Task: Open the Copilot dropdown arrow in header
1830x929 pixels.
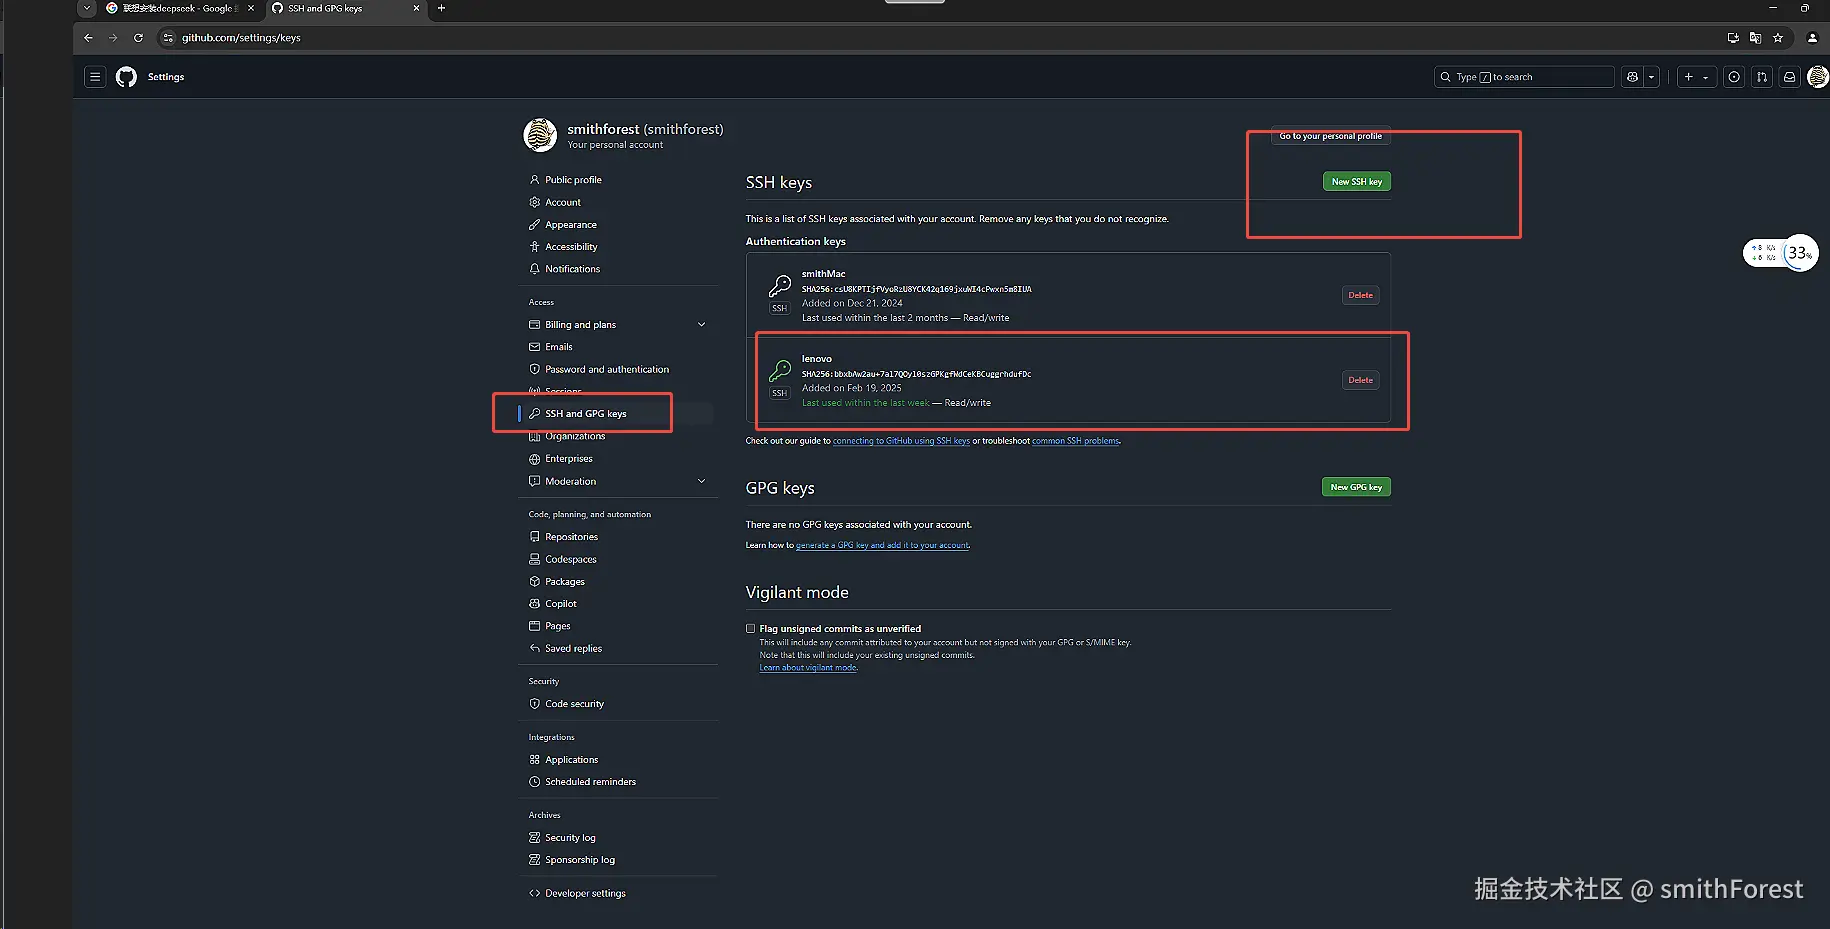Action: [x=1652, y=77]
